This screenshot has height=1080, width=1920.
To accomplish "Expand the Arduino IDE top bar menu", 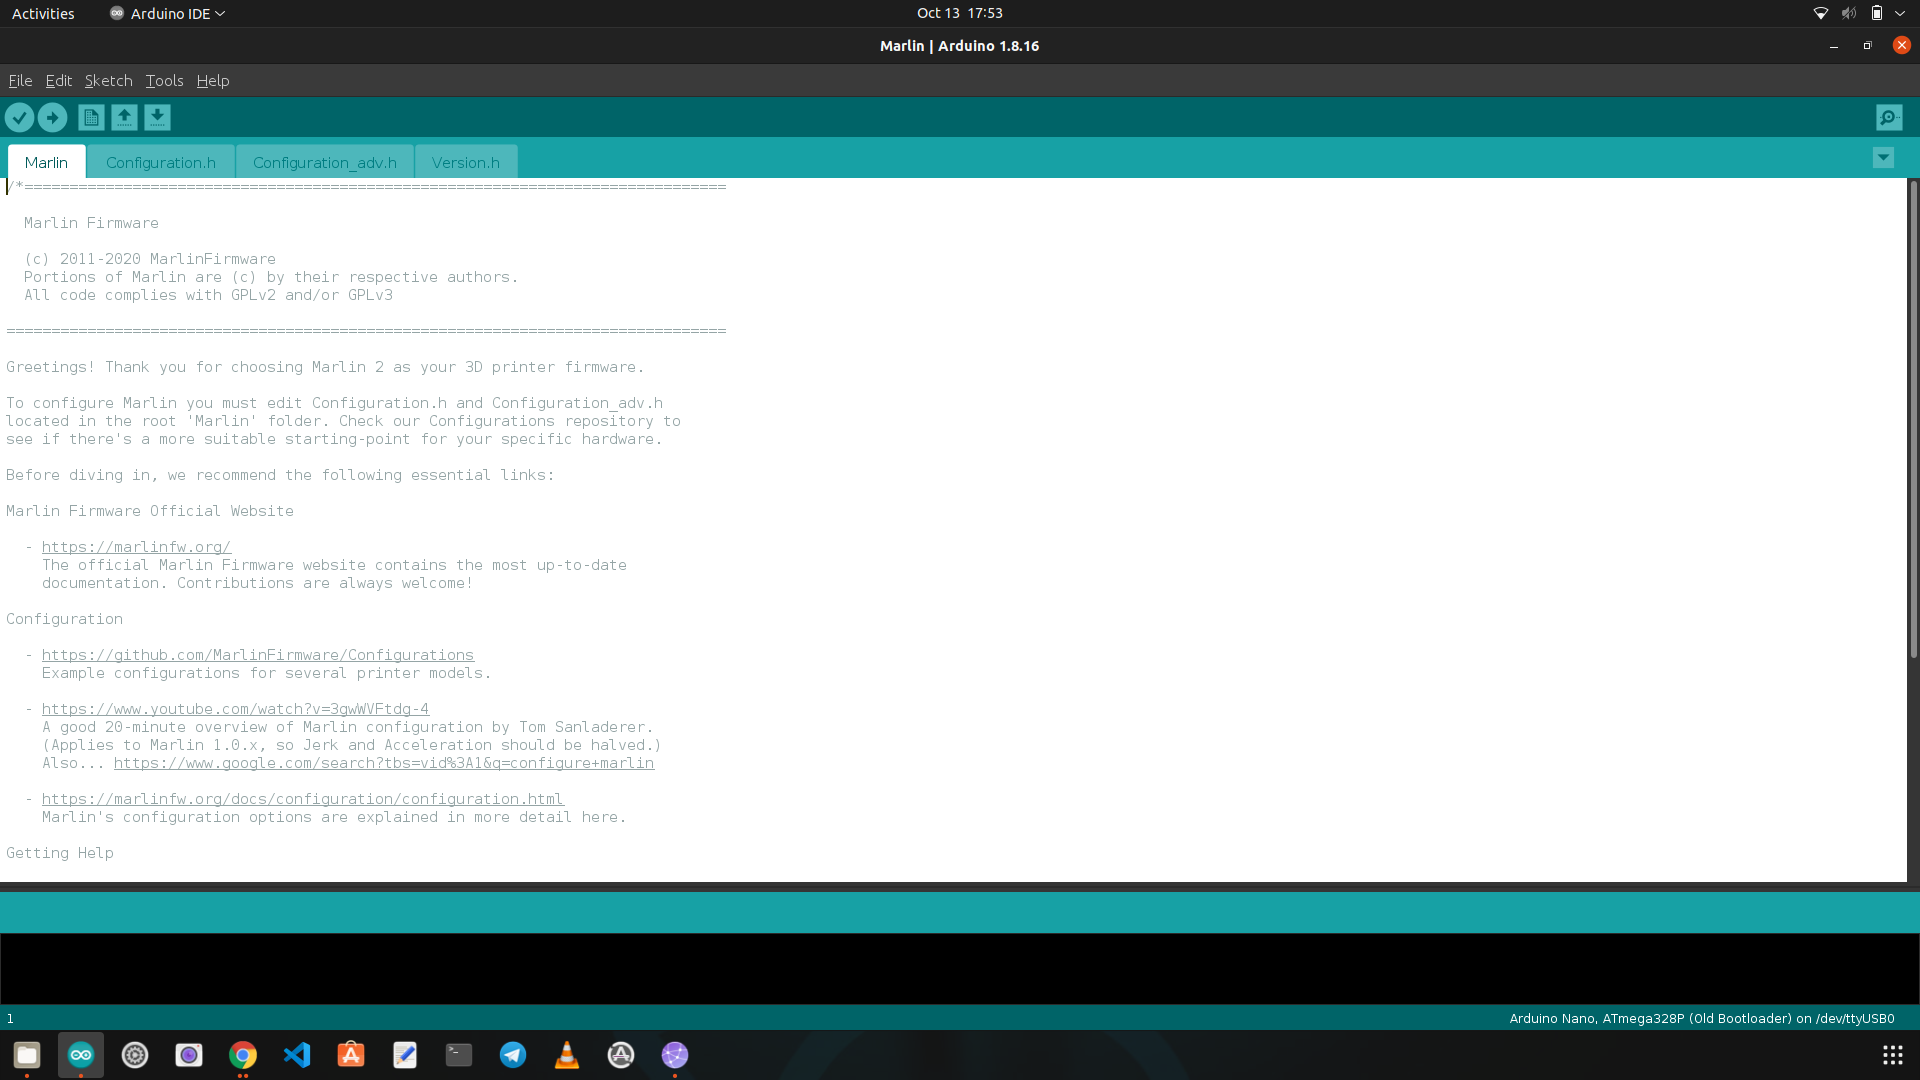I will (166, 13).
